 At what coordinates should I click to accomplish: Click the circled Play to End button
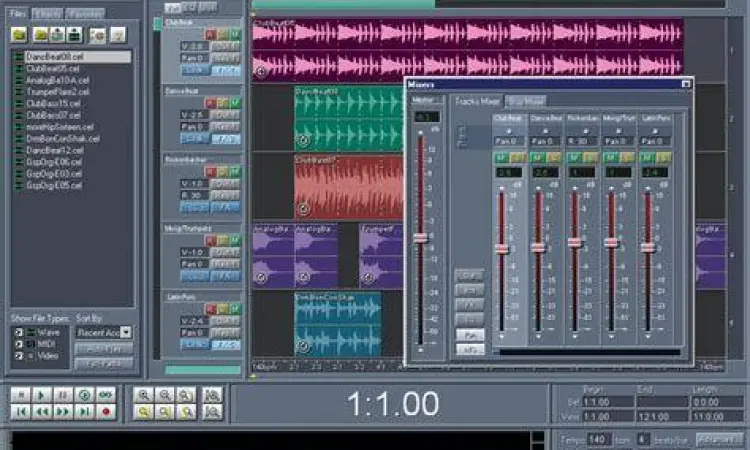coord(84,395)
